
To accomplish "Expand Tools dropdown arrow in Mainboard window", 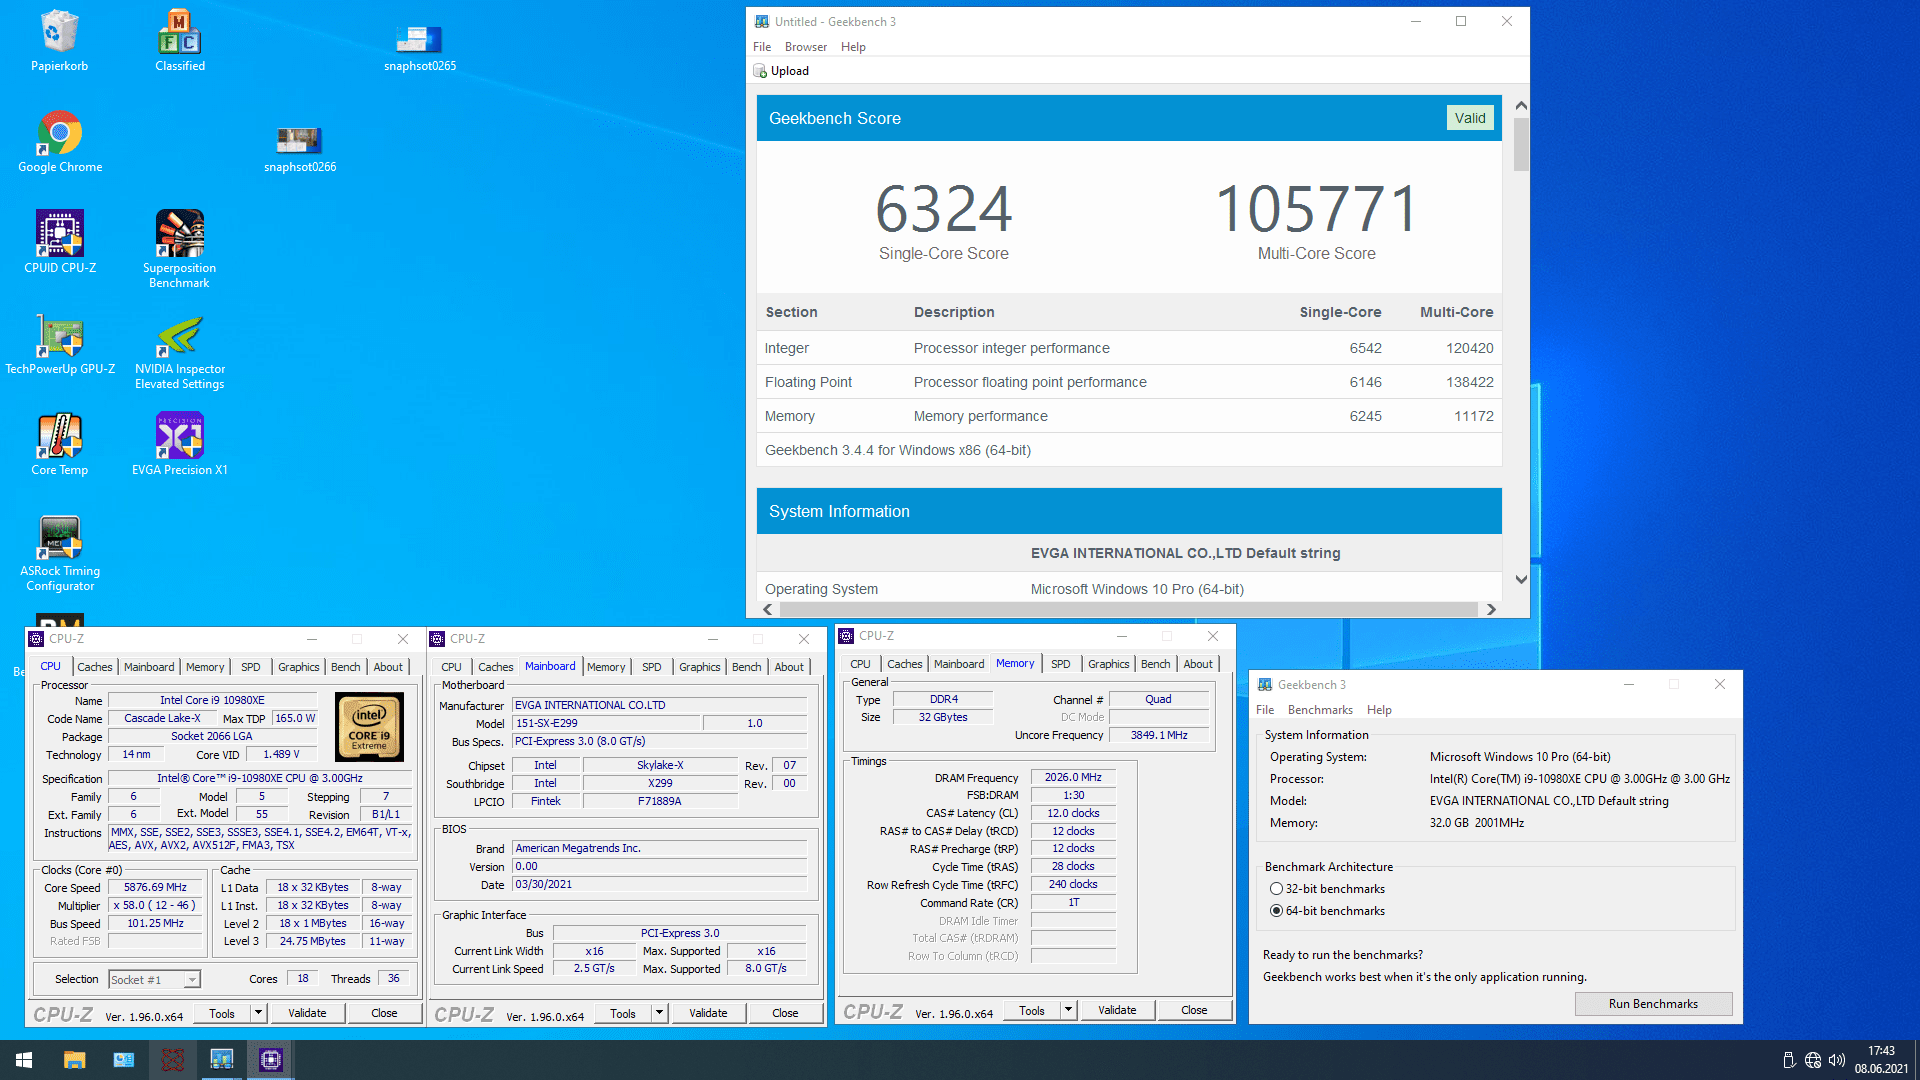I will tap(659, 1013).
